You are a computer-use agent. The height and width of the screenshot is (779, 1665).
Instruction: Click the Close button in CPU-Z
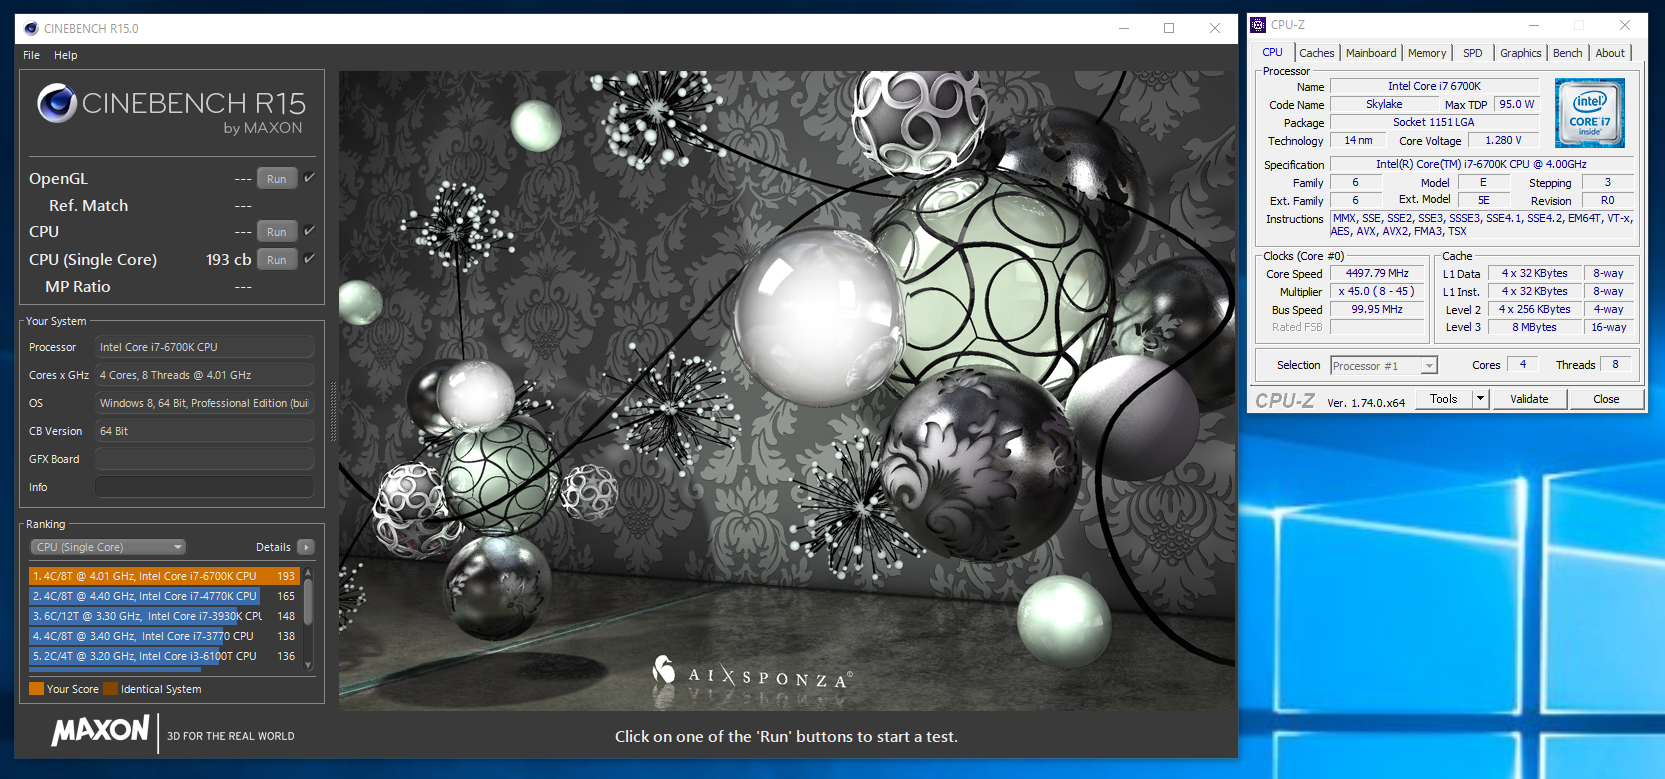[x=1606, y=399]
